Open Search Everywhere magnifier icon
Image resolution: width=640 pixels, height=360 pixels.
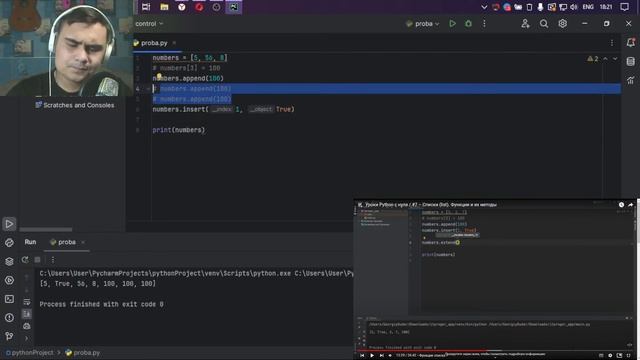(x=544, y=24)
